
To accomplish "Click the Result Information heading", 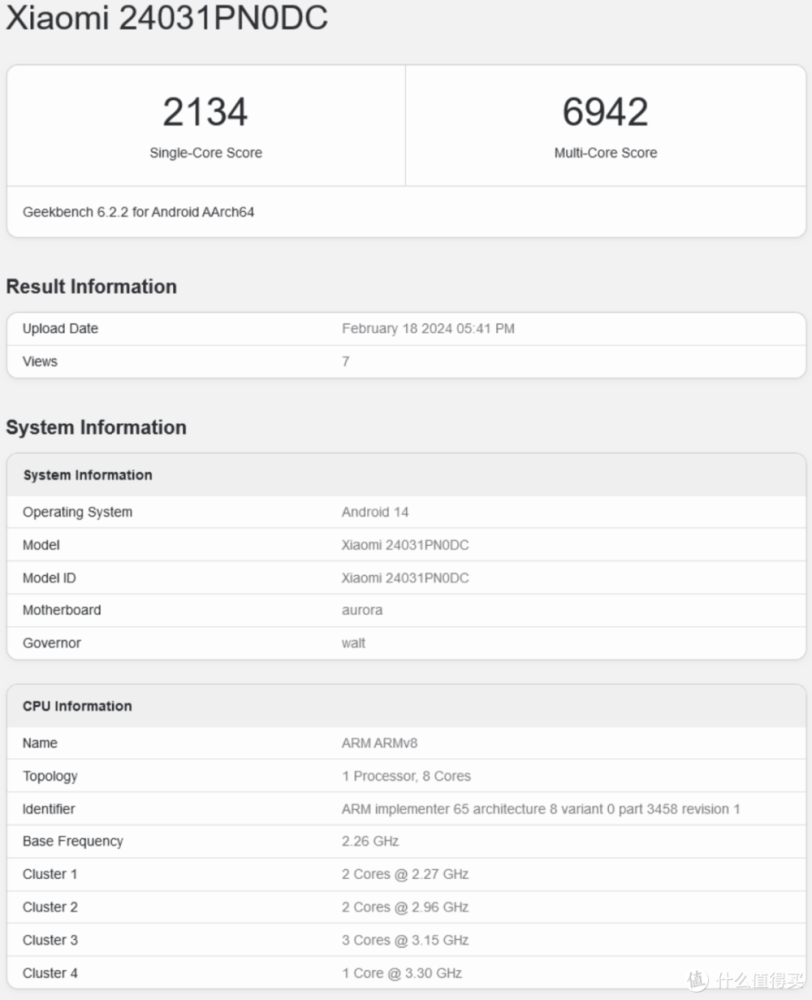I will [x=91, y=287].
